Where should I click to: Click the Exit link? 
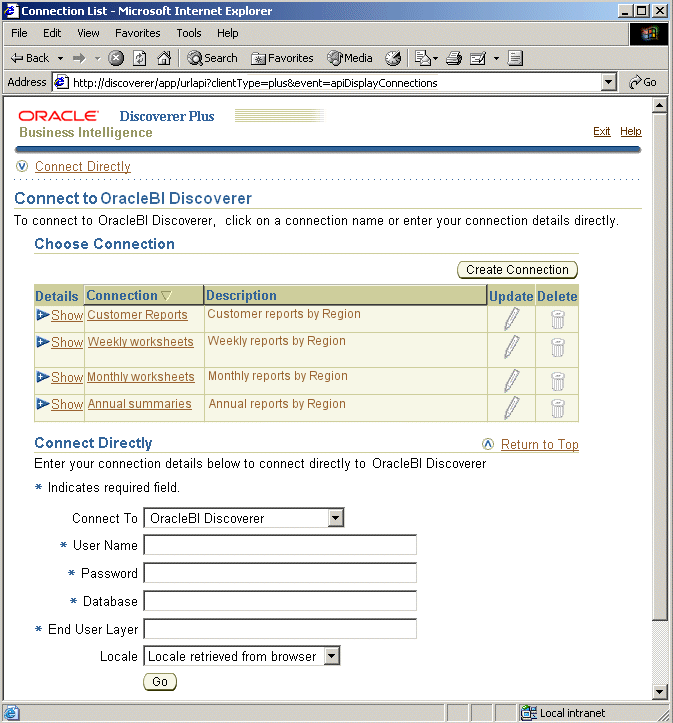click(x=602, y=131)
